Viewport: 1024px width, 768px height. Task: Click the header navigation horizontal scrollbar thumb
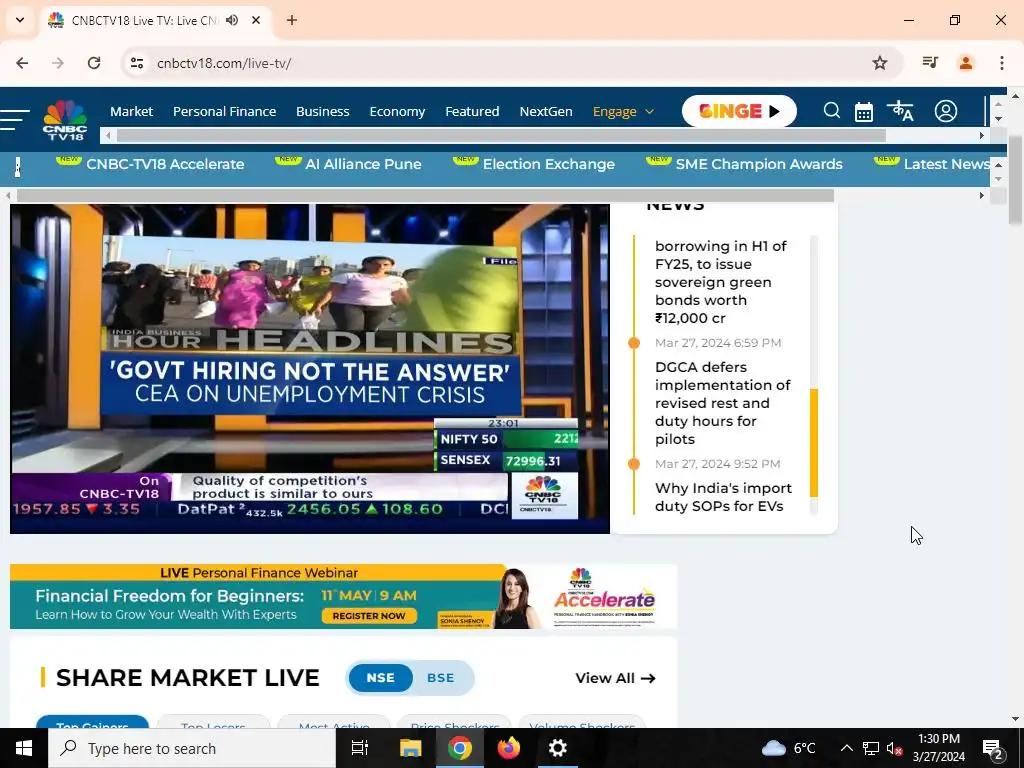[501, 135]
